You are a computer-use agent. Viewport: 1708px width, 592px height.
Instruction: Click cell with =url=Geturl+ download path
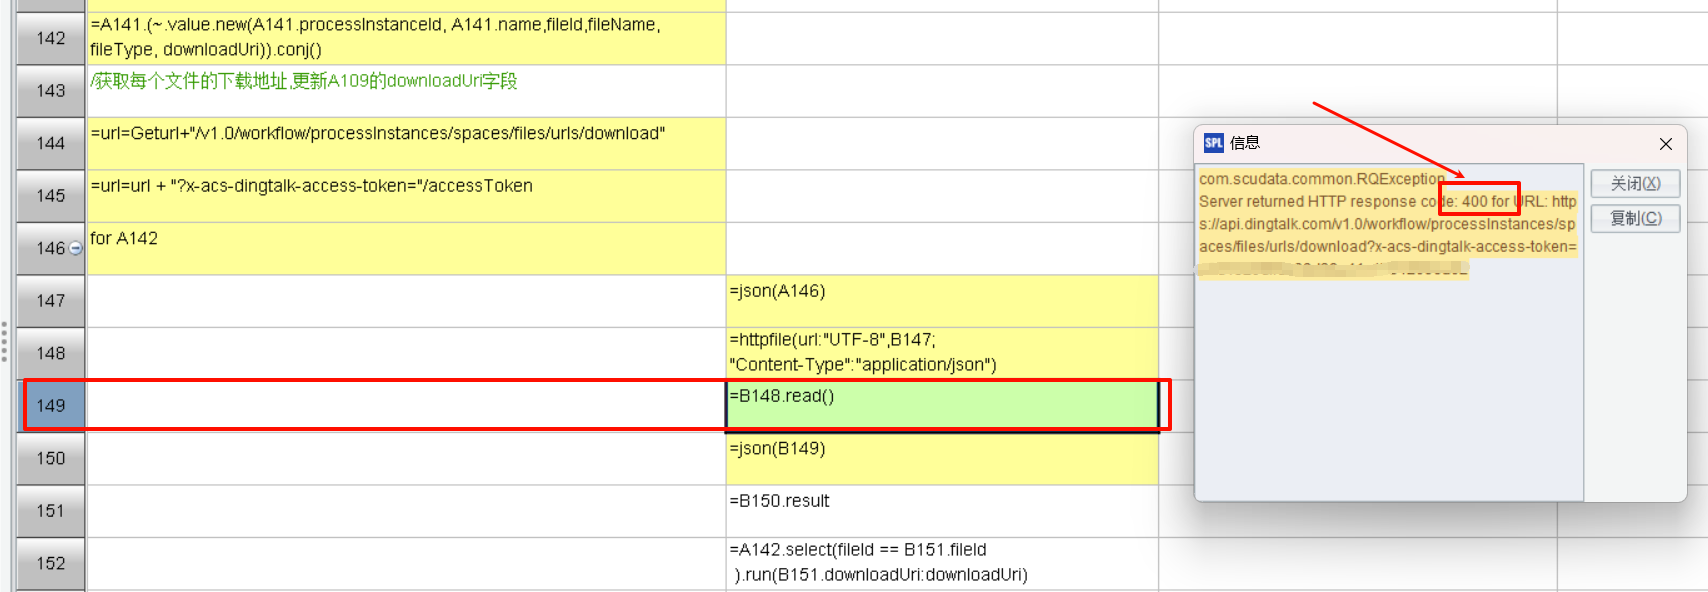[x=406, y=144]
